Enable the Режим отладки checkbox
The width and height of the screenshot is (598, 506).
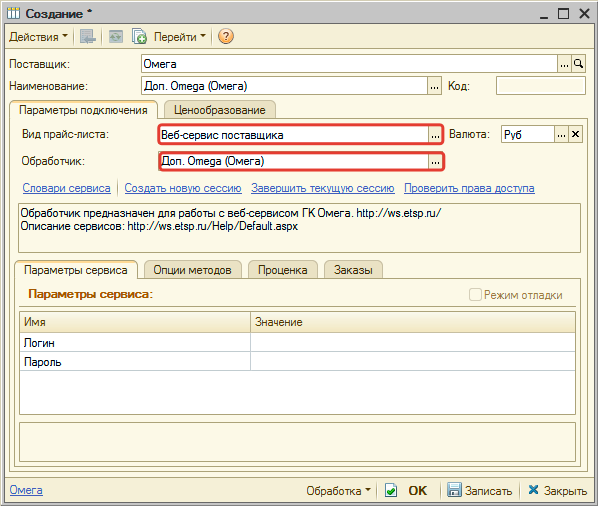(x=475, y=295)
